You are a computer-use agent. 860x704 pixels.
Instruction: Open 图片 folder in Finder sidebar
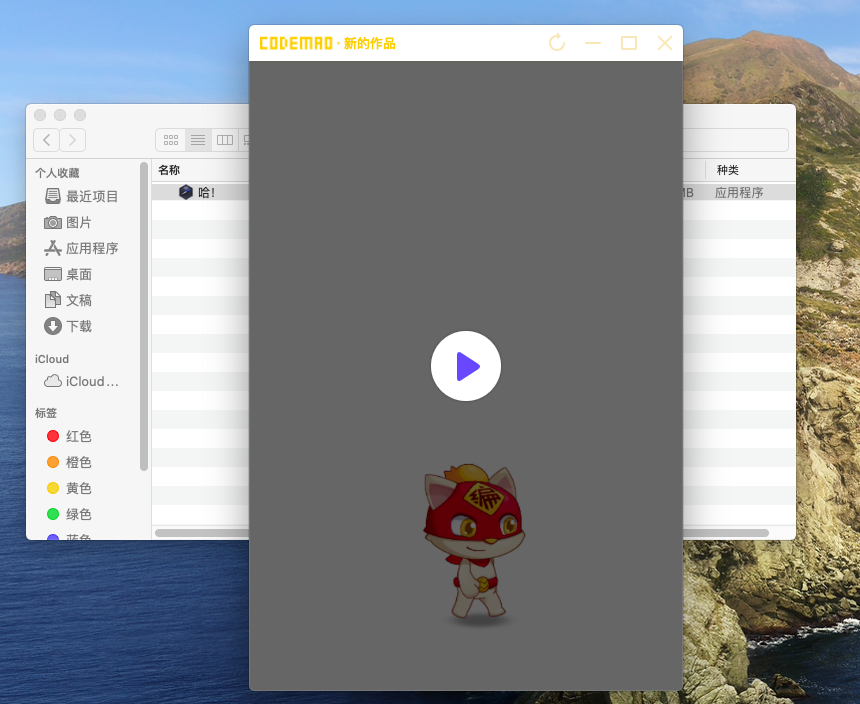[x=68, y=222]
